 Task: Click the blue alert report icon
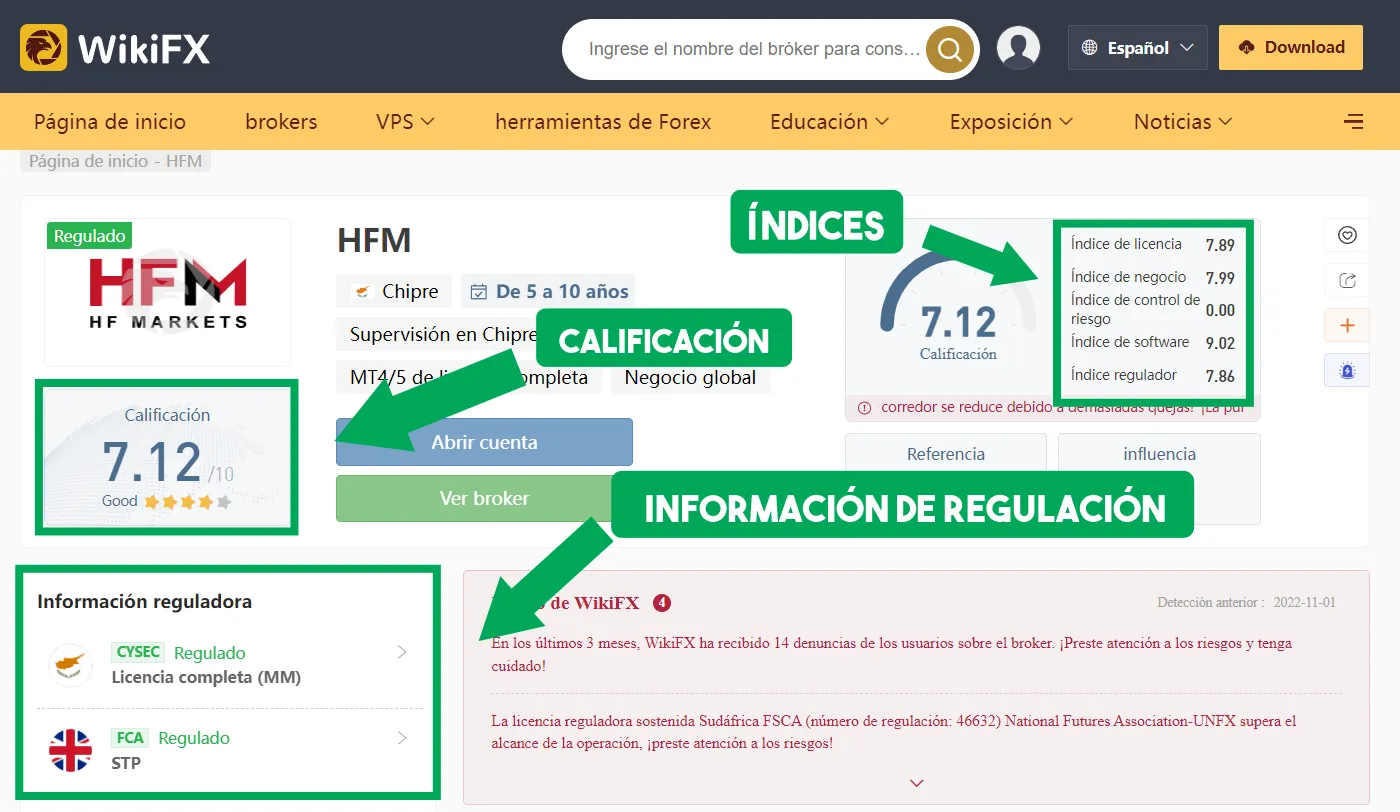[1347, 371]
